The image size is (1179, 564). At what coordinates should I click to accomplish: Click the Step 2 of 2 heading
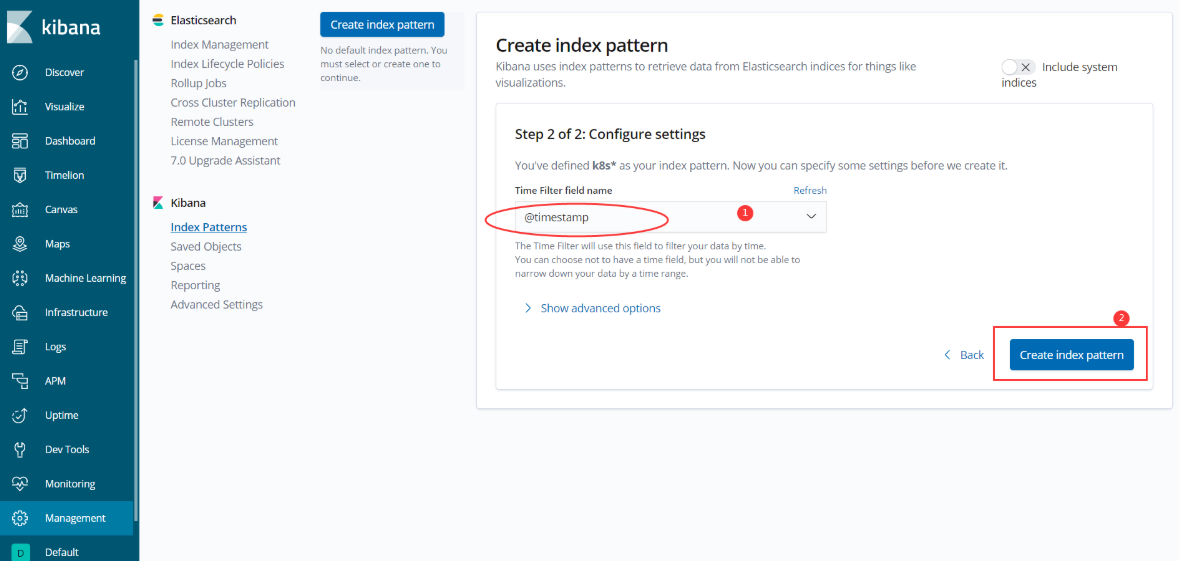pos(610,135)
